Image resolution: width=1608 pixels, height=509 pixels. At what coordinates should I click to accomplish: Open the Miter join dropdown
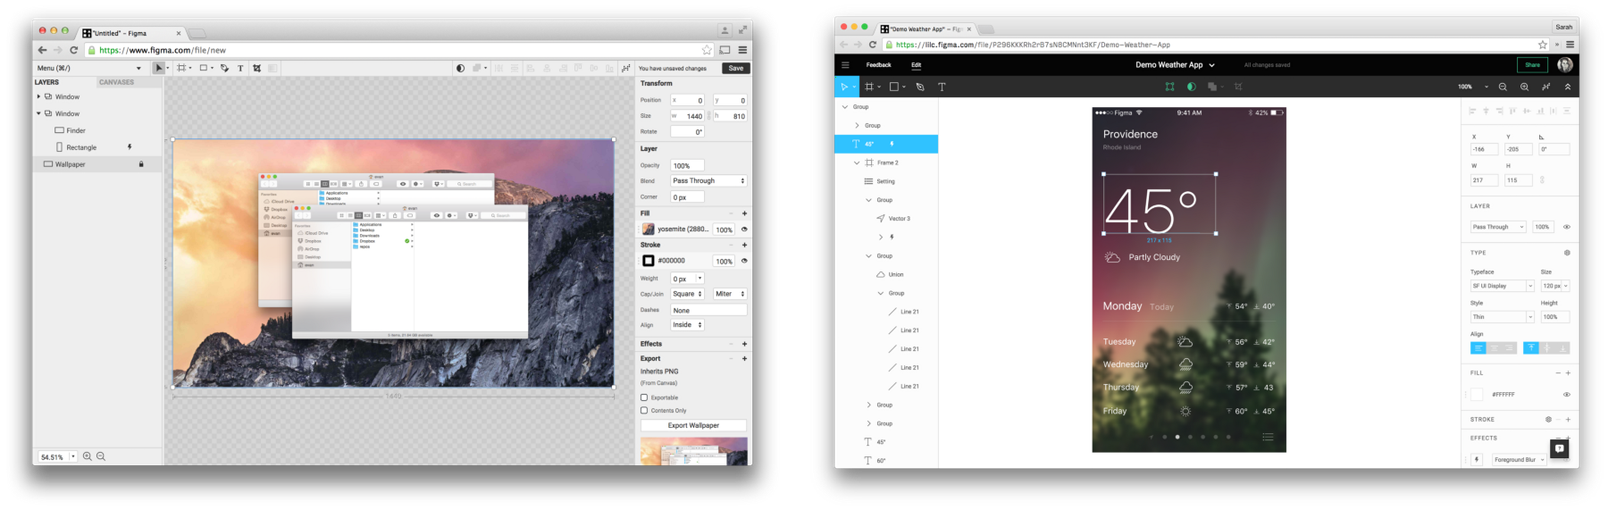(x=730, y=294)
